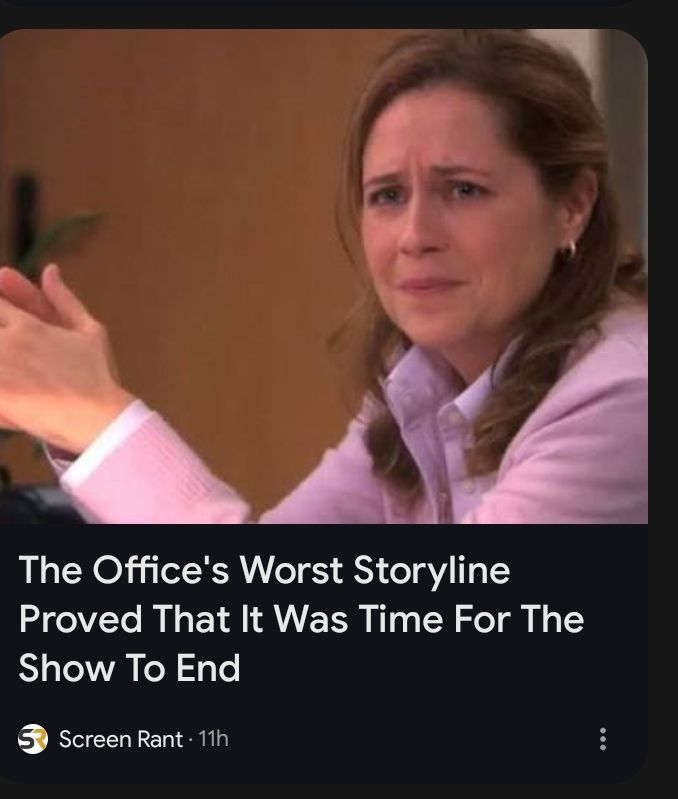Open the three-dot more options menu
Viewport: 678px width, 799px height.
click(603, 738)
